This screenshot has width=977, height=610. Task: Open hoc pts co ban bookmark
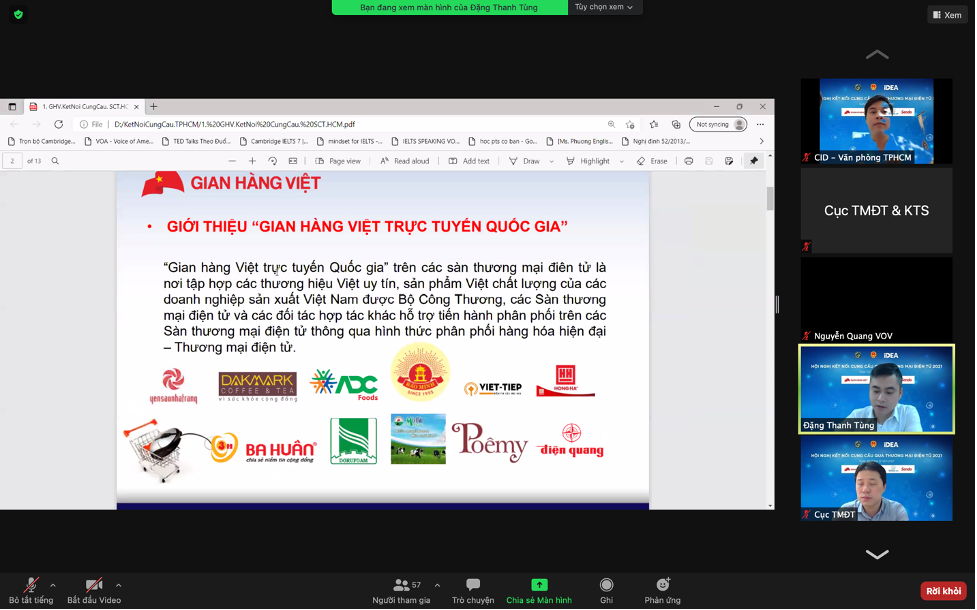coord(503,141)
